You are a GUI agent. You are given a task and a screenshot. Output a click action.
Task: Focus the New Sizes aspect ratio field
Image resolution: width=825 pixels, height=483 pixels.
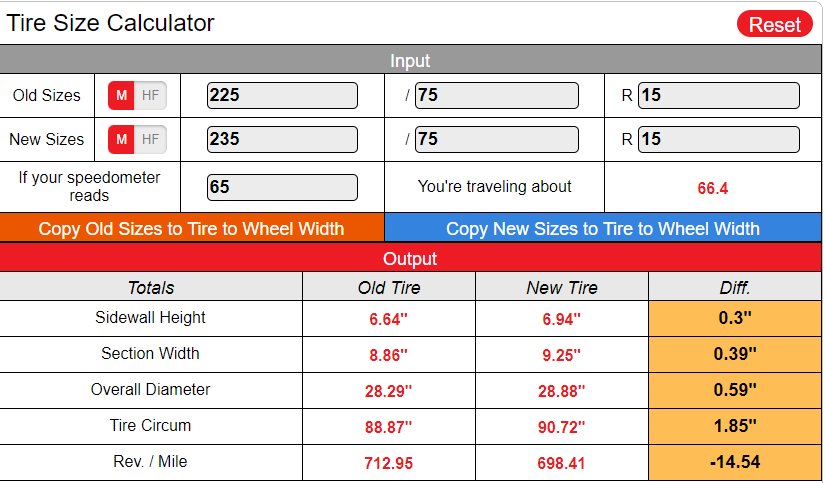(x=497, y=139)
